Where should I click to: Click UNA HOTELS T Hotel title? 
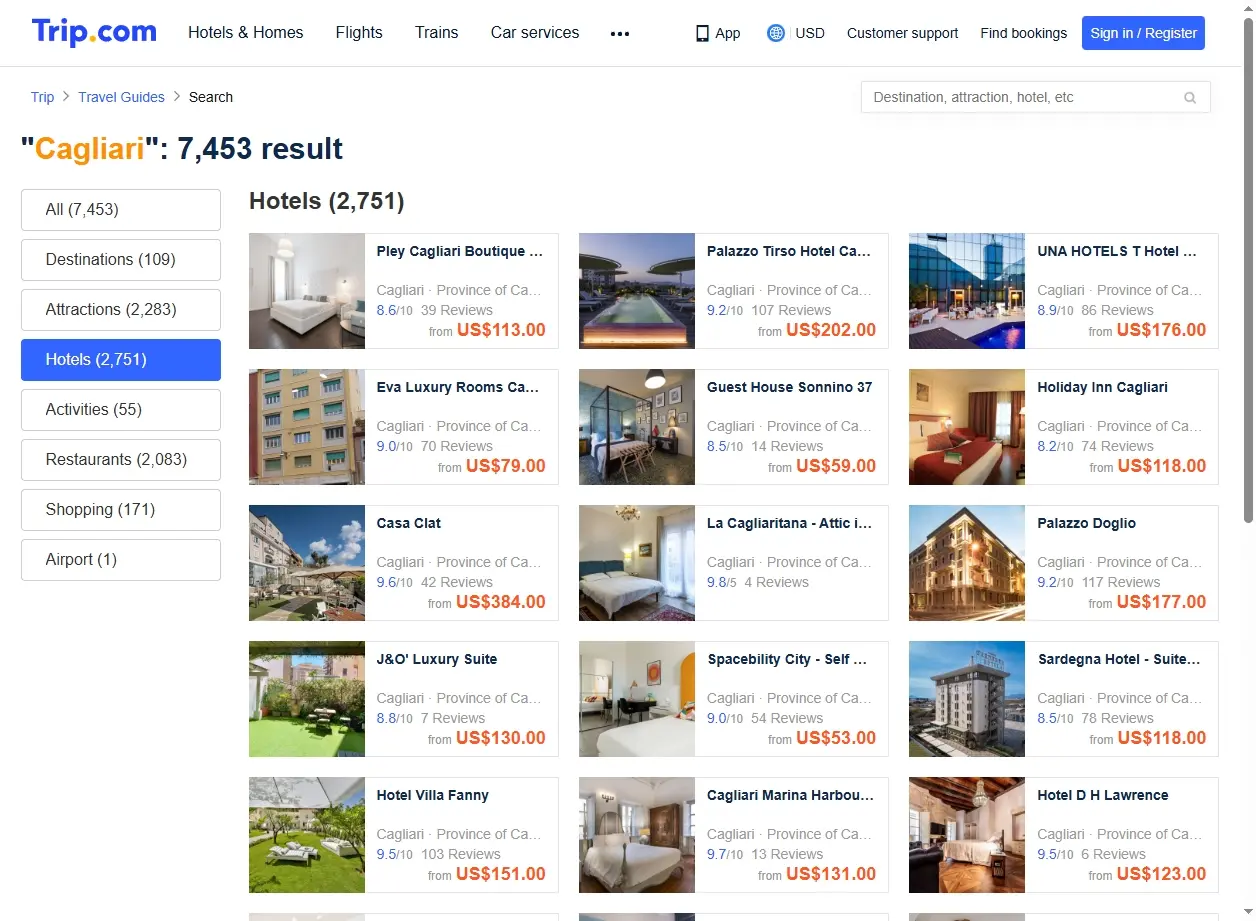[x=1117, y=251]
